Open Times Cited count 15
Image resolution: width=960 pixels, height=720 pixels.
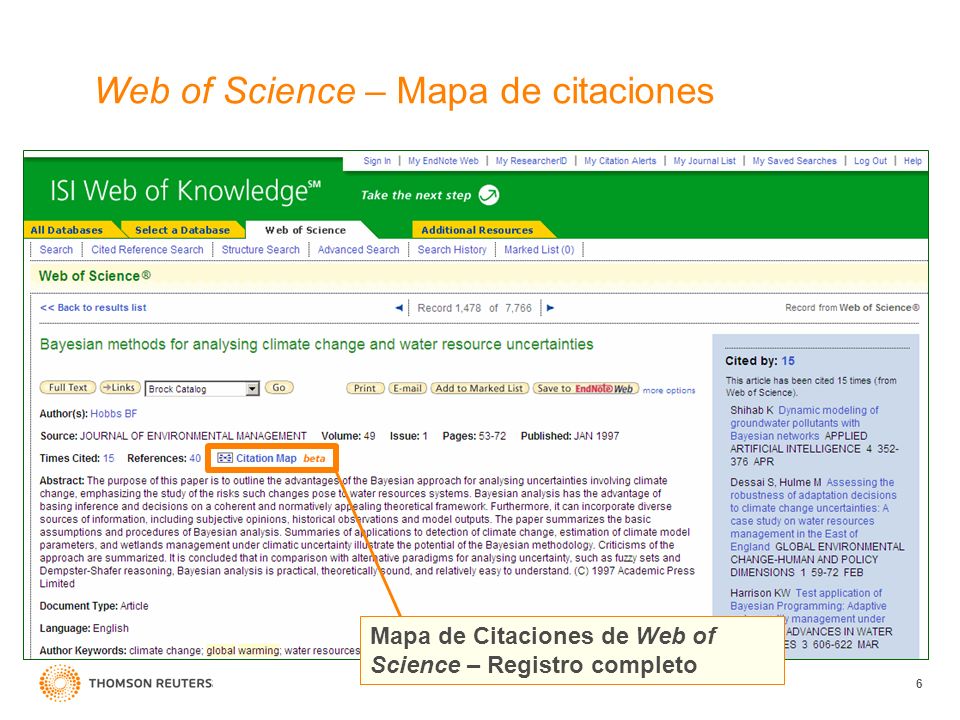pos(109,459)
